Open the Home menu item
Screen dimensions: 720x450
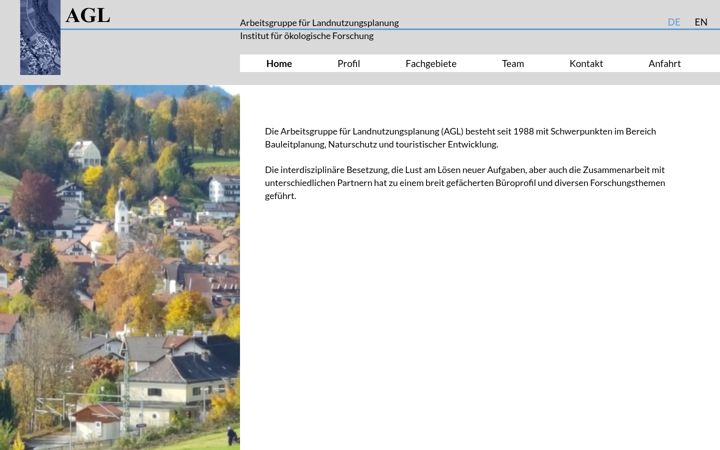tap(279, 63)
